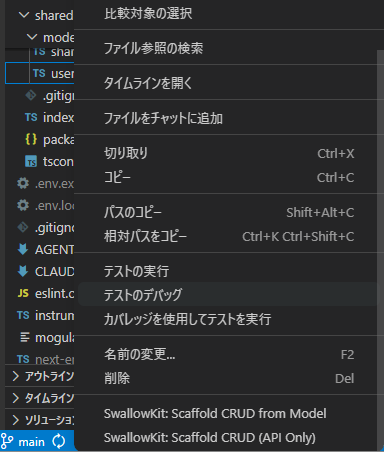Image resolution: width=384 pixels, height=452 pixels.
Task: Click the git icon beside root .gitign file
Action: [23, 227]
